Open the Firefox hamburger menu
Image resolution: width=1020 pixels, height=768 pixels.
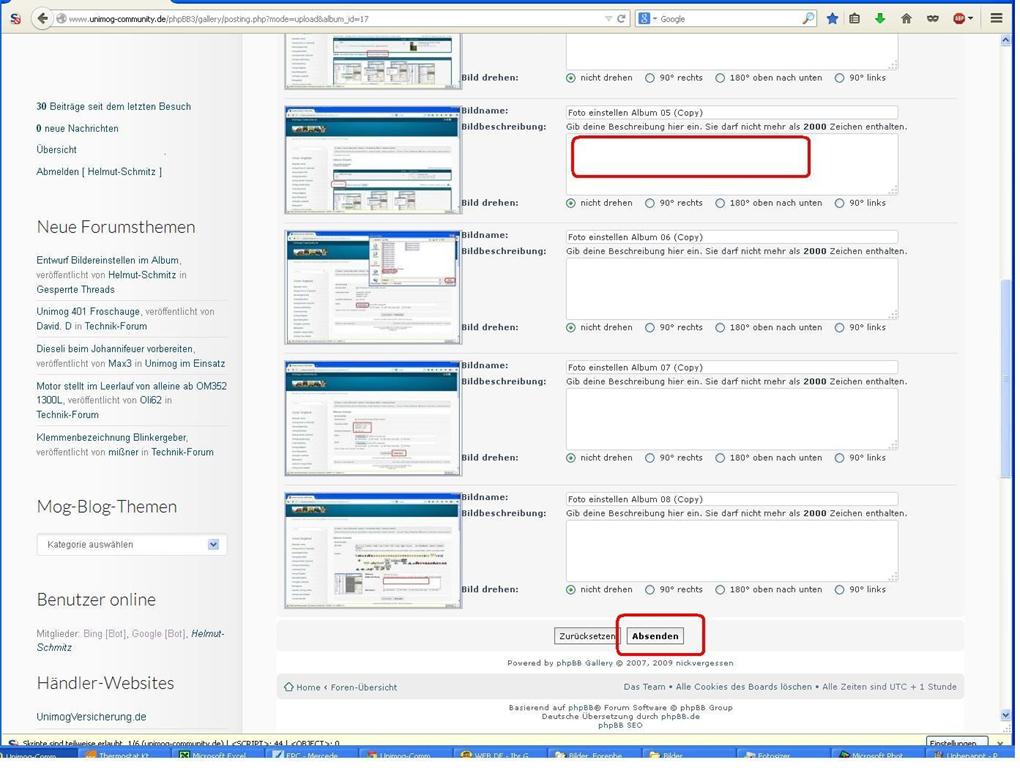click(996, 18)
